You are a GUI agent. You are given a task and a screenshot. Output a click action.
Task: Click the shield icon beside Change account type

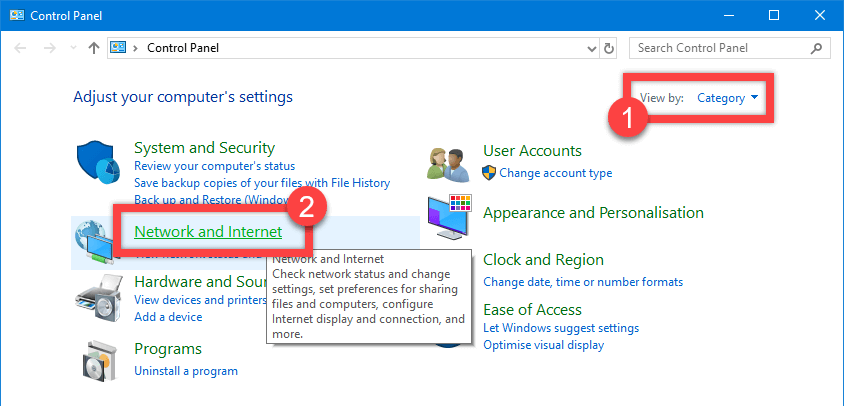click(489, 173)
